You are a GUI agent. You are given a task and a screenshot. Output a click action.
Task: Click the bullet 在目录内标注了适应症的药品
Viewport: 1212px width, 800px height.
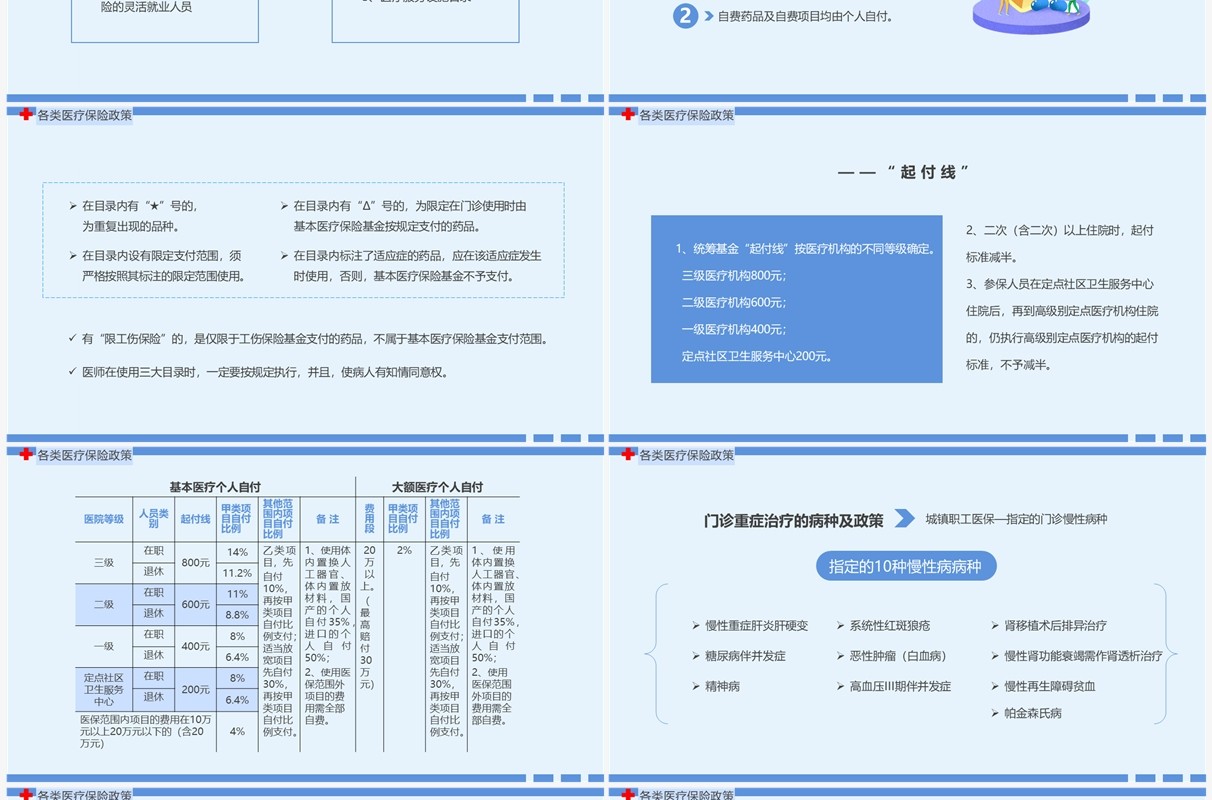(x=411, y=266)
